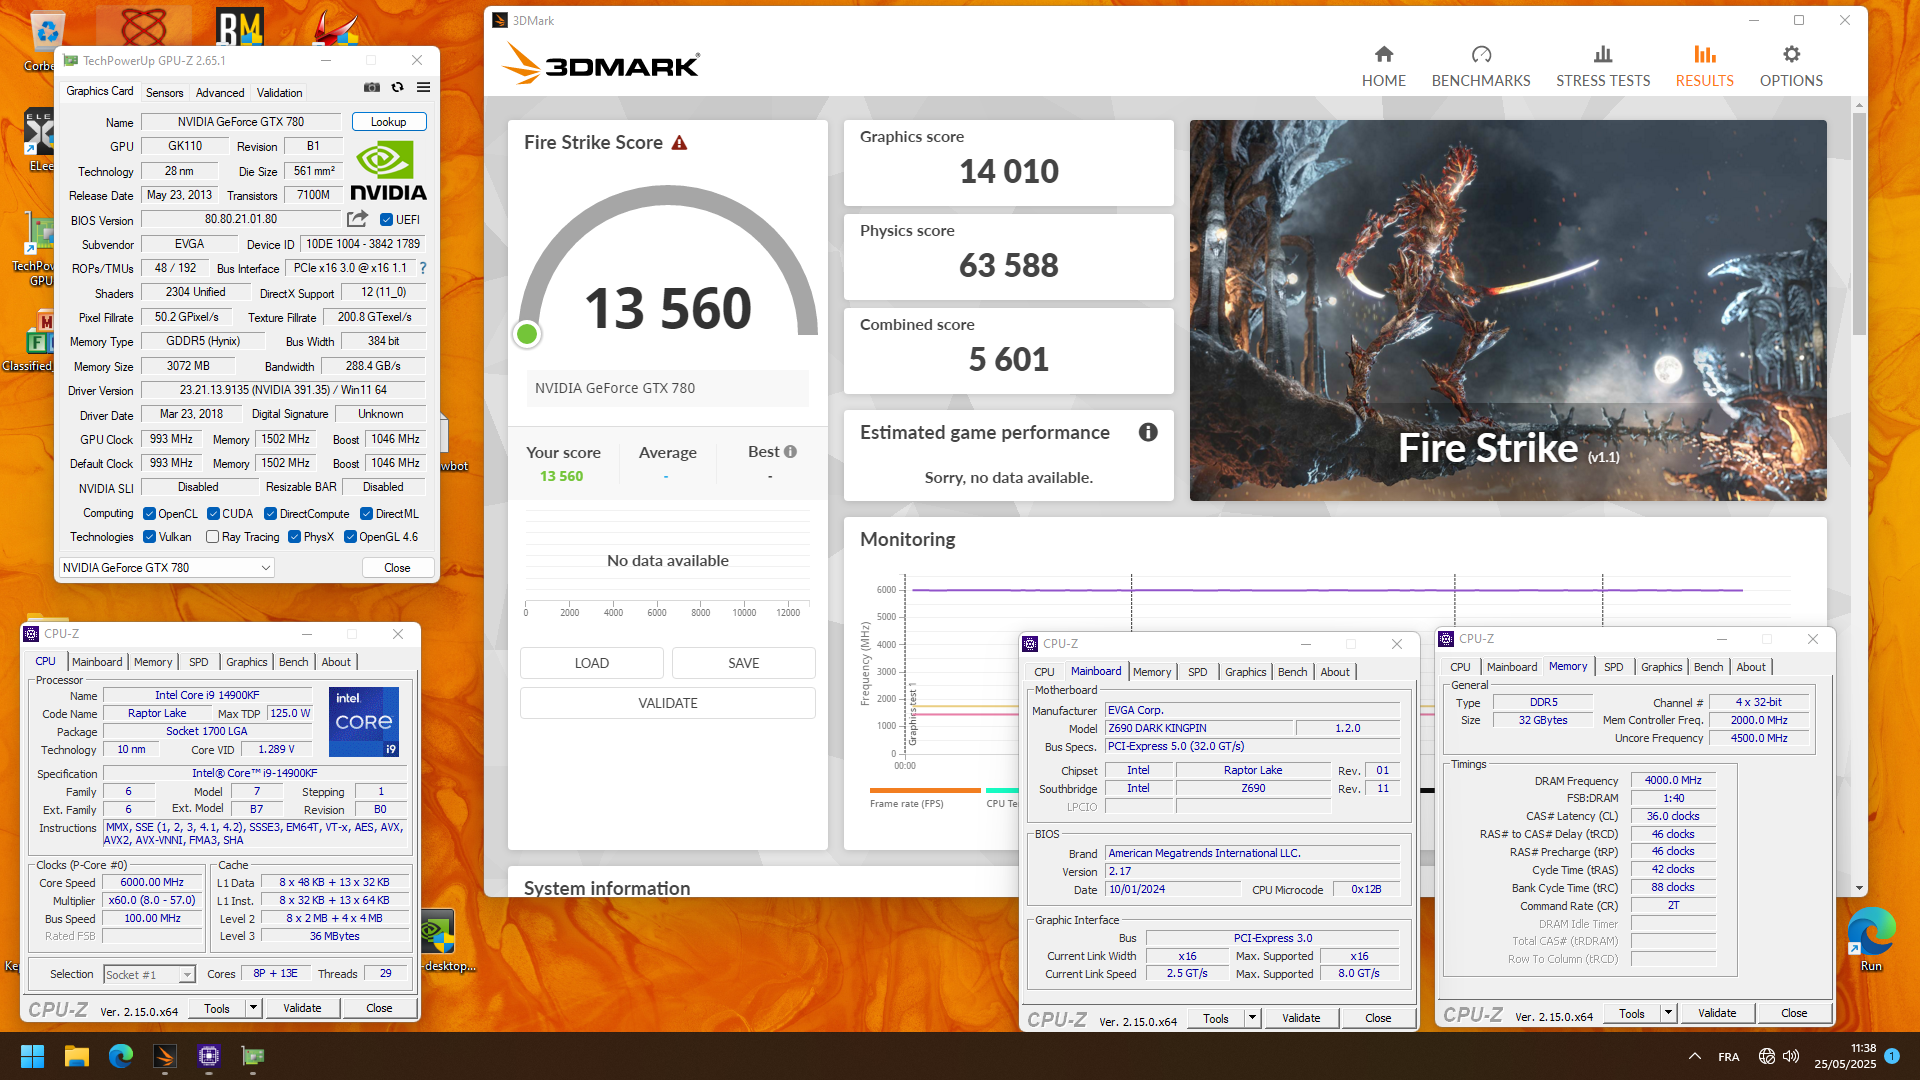This screenshot has height=1080, width=1920.
Task: Switch to the Validation tab in GPU-Z
Action: click(x=279, y=92)
